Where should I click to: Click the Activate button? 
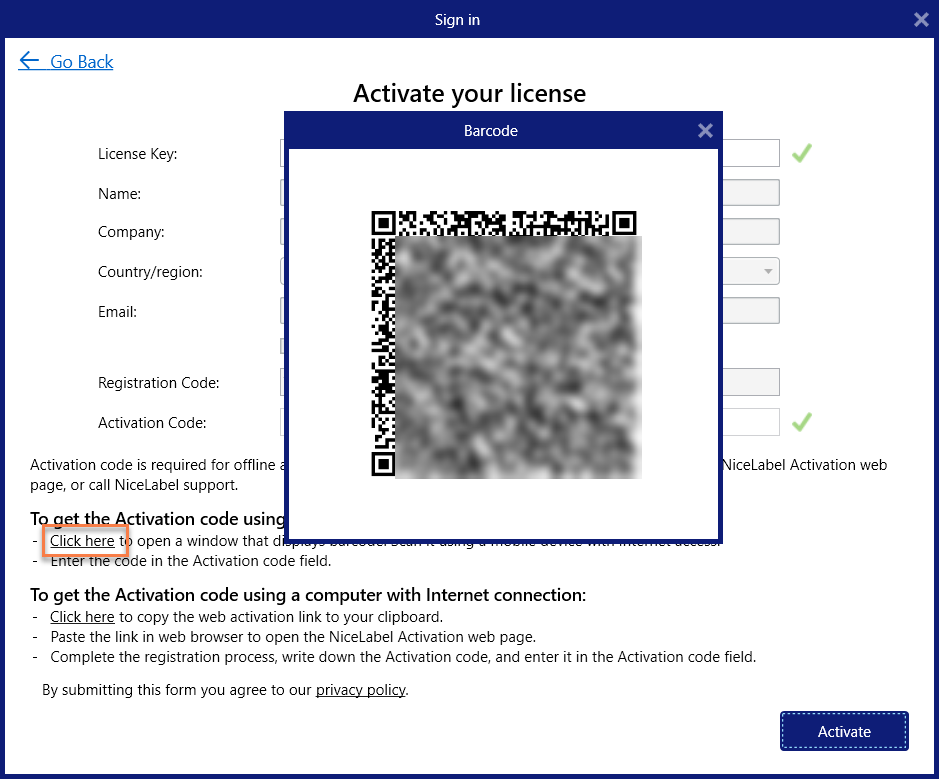(x=843, y=730)
